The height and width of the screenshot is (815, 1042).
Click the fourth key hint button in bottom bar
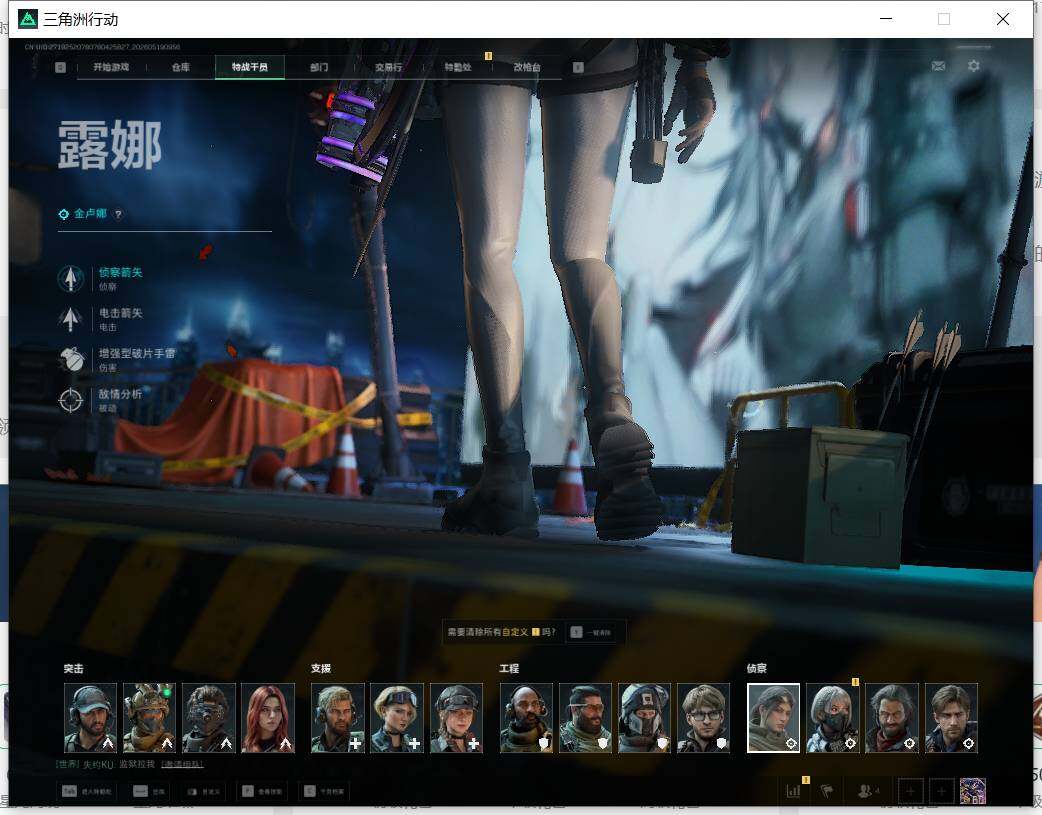click(x=262, y=791)
